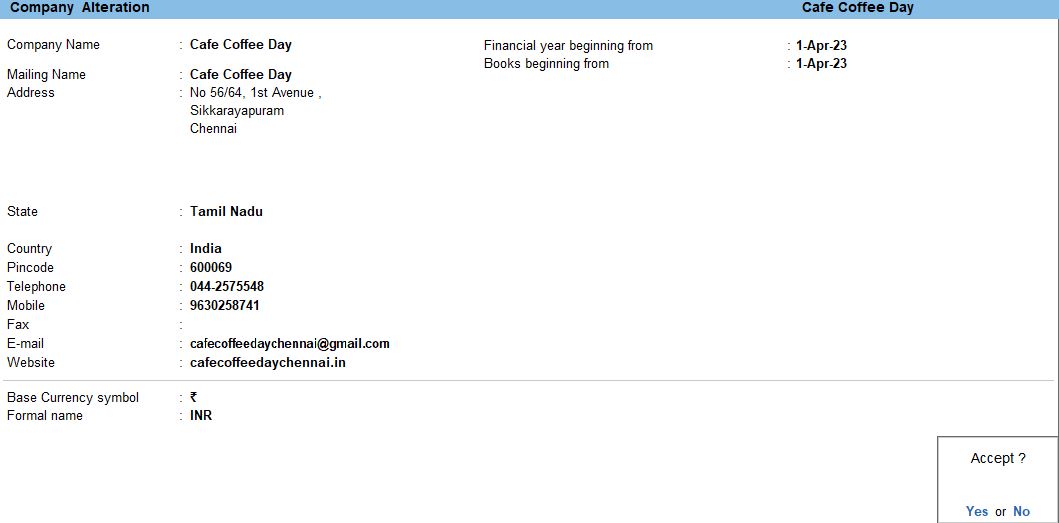Click Financial year beginning date 1-Apr-23

821,46
